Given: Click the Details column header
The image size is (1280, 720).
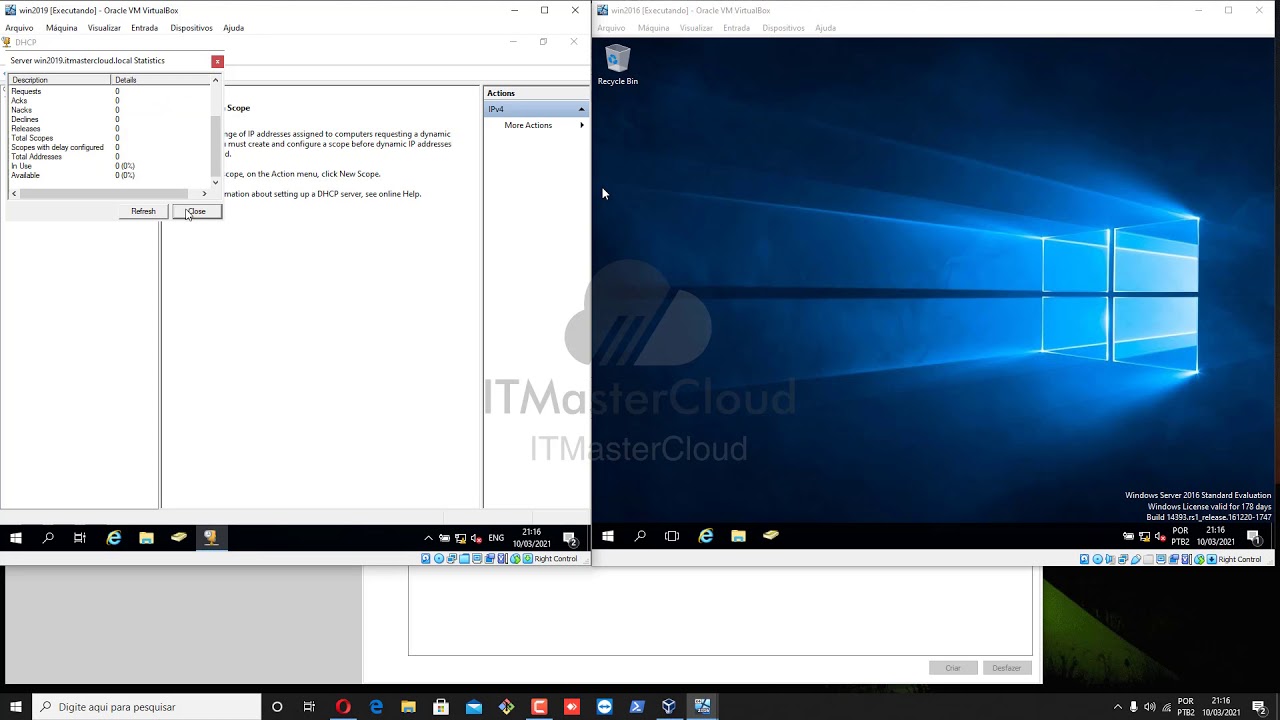Looking at the screenshot, I should point(161,80).
